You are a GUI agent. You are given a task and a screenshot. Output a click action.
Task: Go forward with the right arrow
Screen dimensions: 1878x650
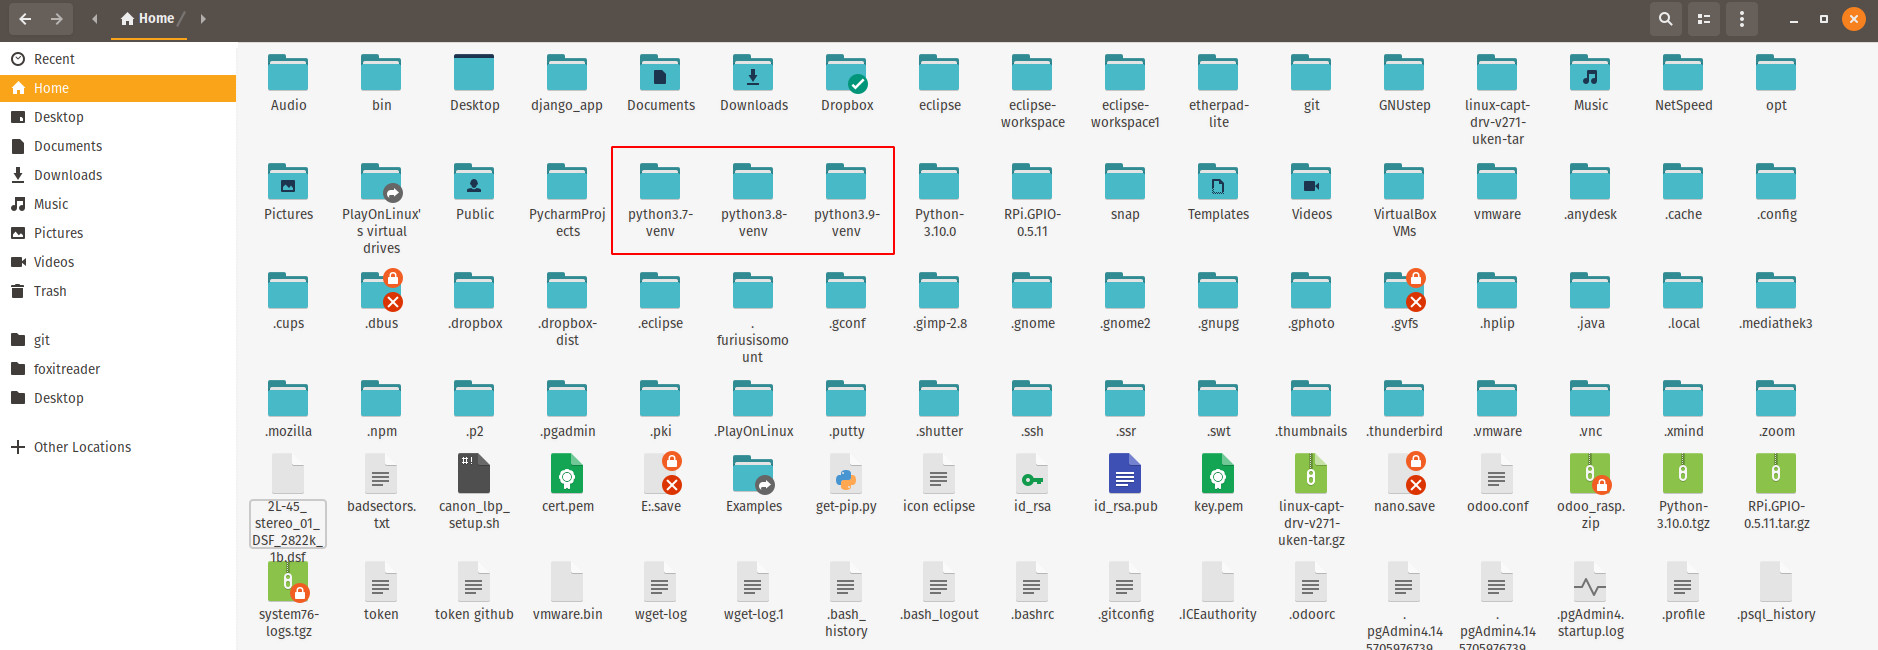57,19
